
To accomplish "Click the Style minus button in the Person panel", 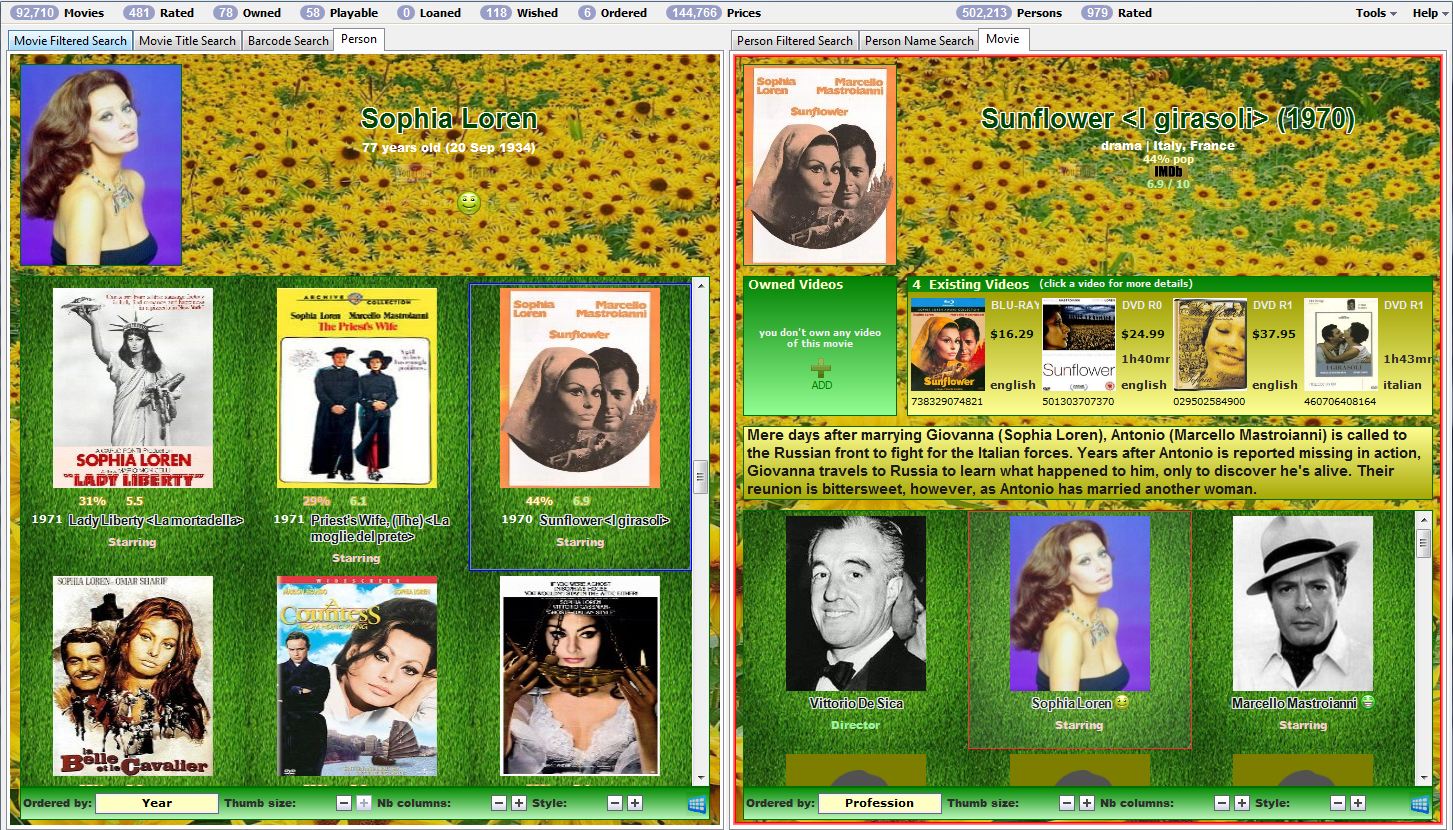I will (x=615, y=803).
